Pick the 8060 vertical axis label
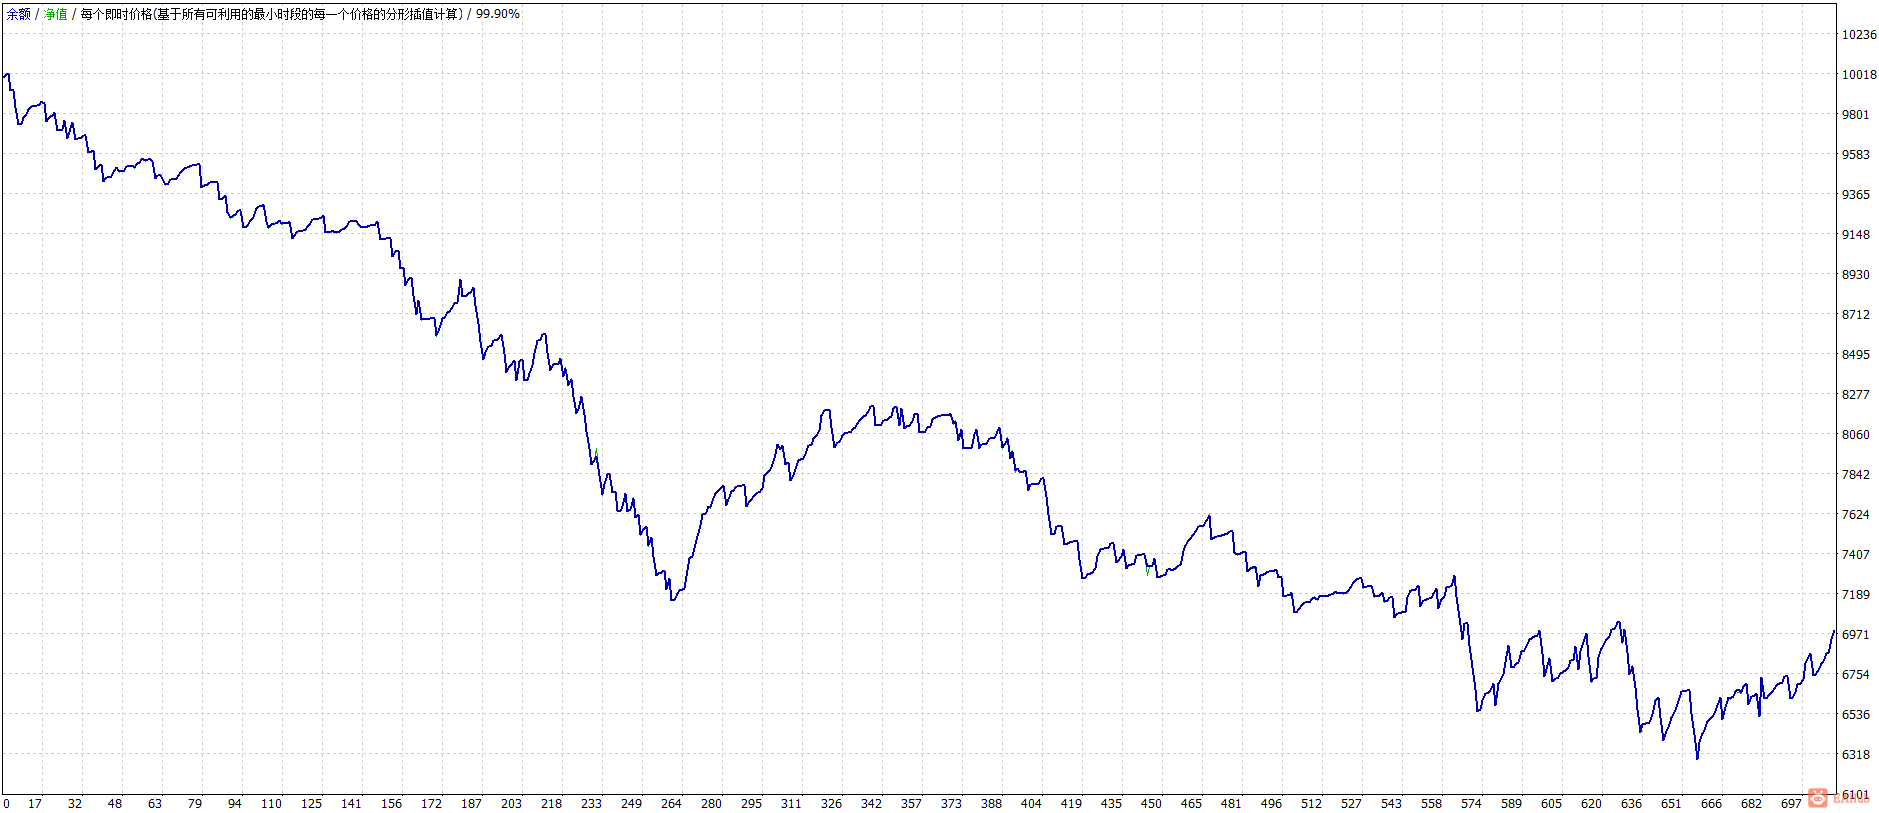The image size is (1879, 813). point(1856,435)
